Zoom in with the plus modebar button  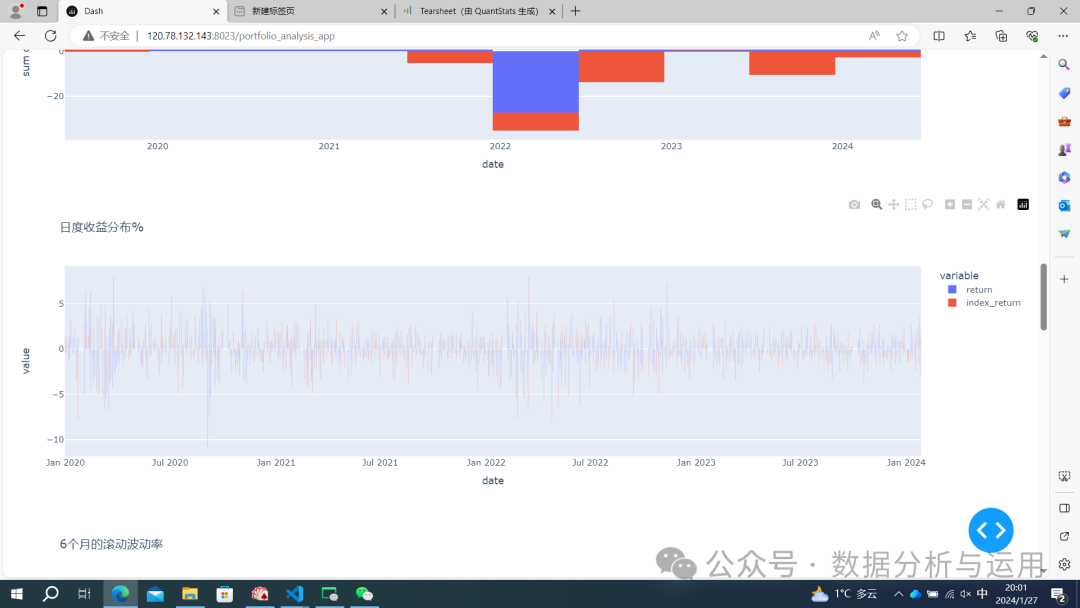(x=950, y=205)
